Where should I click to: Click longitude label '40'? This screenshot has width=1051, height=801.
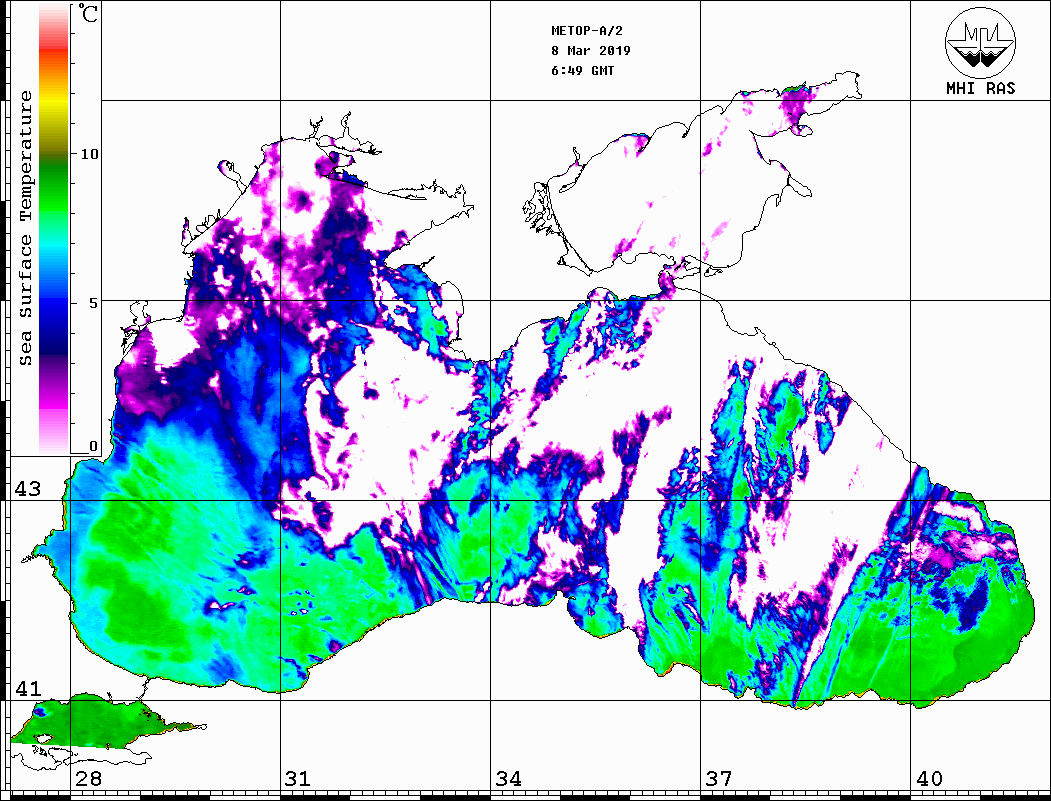(929, 779)
